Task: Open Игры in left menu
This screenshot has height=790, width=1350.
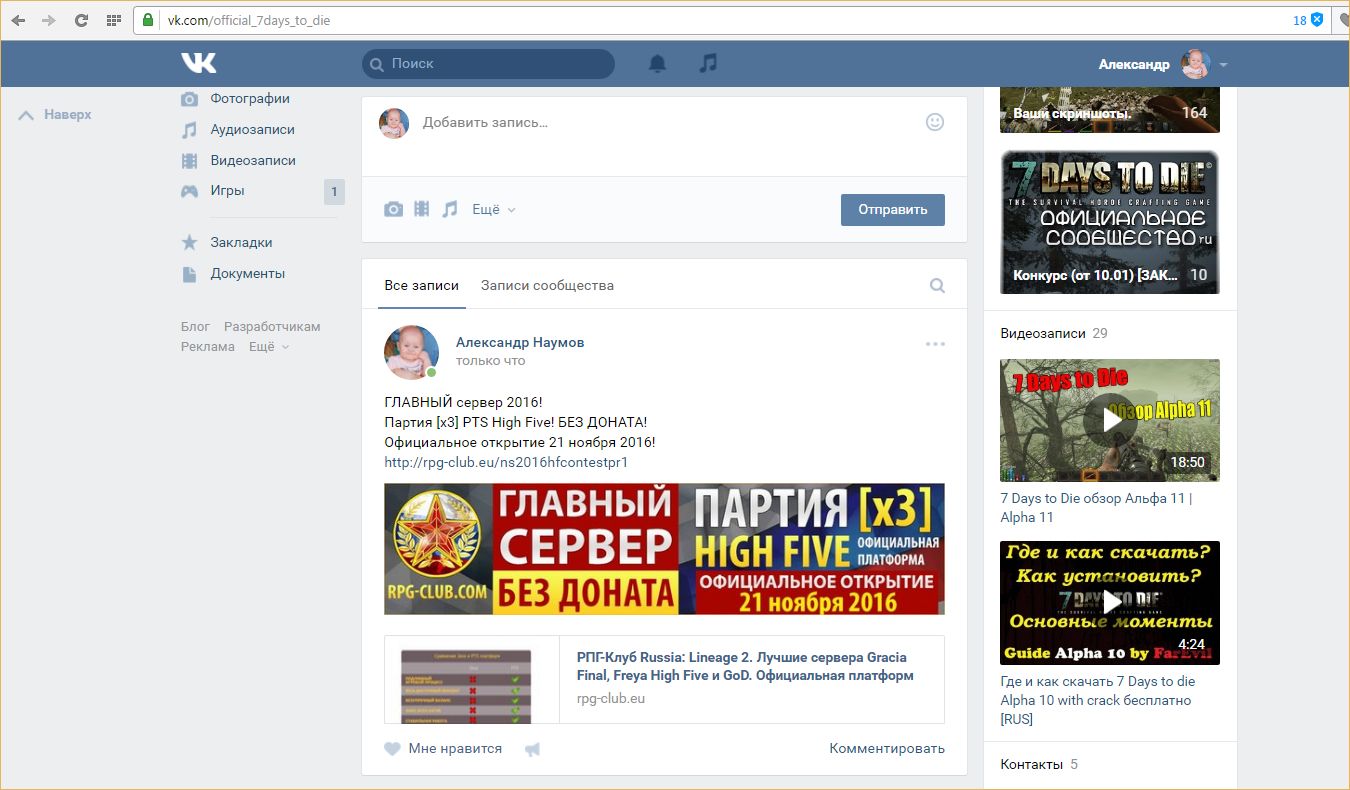Action: (x=227, y=191)
